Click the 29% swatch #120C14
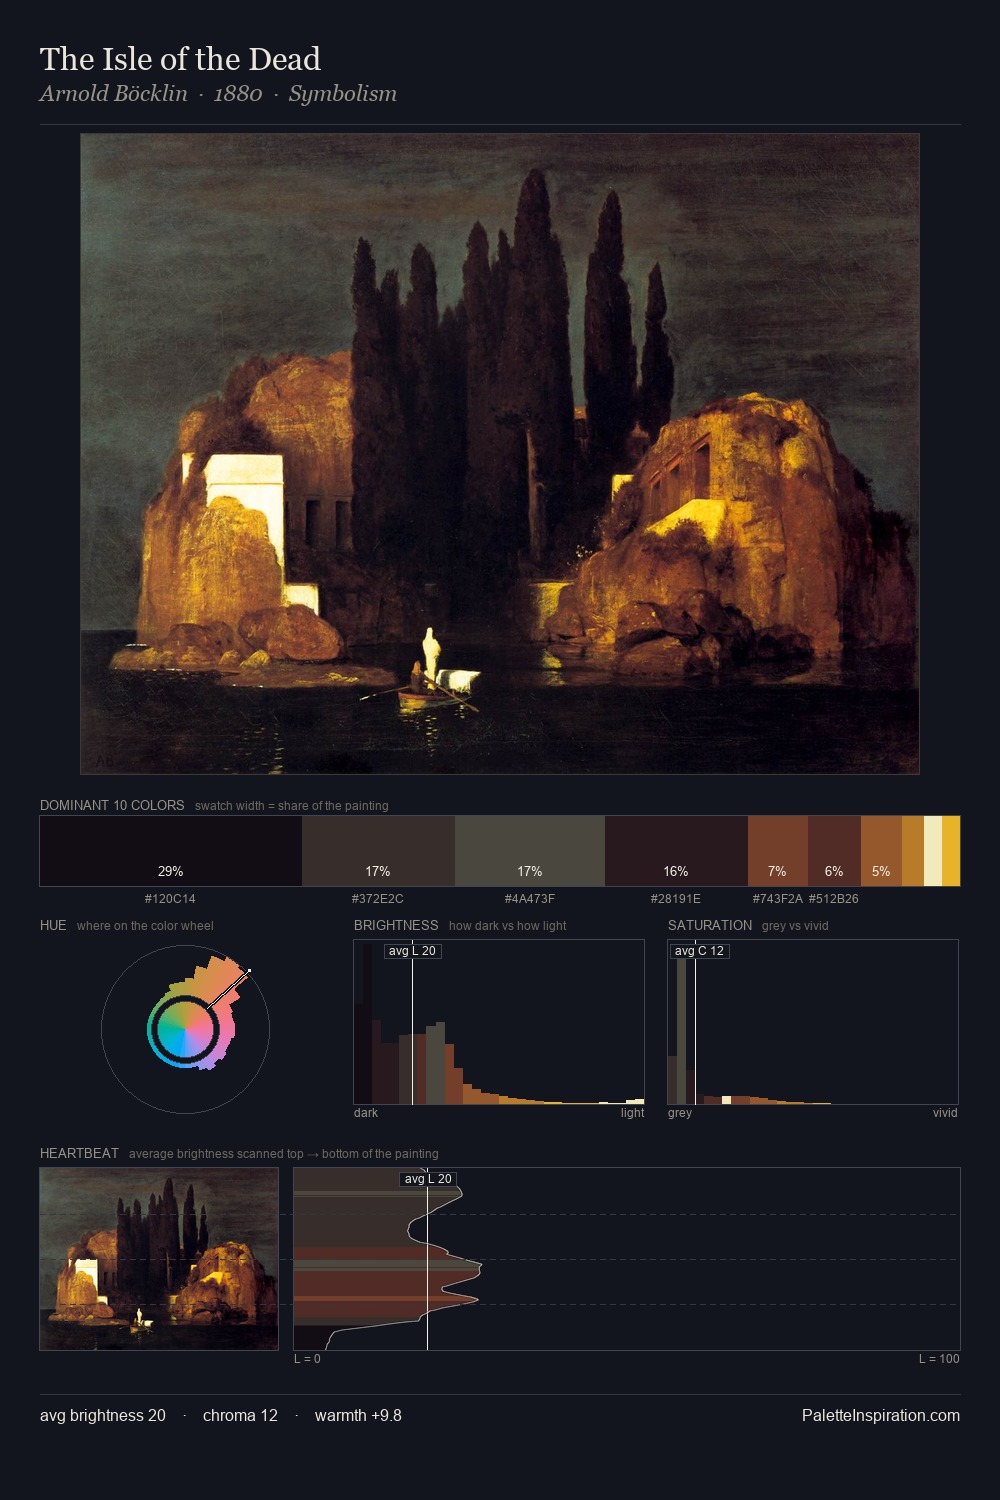 click(x=171, y=851)
